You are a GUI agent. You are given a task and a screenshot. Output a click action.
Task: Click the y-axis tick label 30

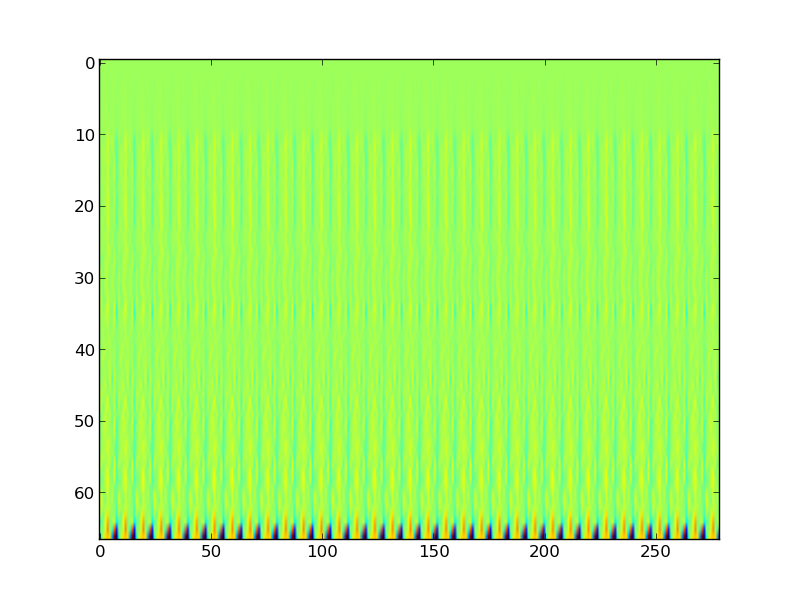(x=85, y=278)
